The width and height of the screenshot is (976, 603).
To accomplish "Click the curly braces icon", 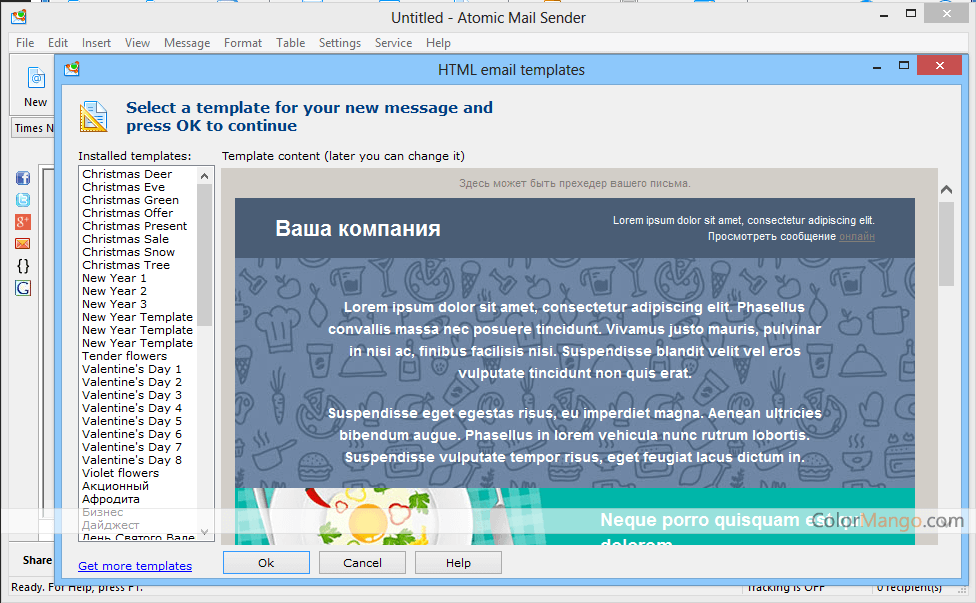I will [x=23, y=266].
